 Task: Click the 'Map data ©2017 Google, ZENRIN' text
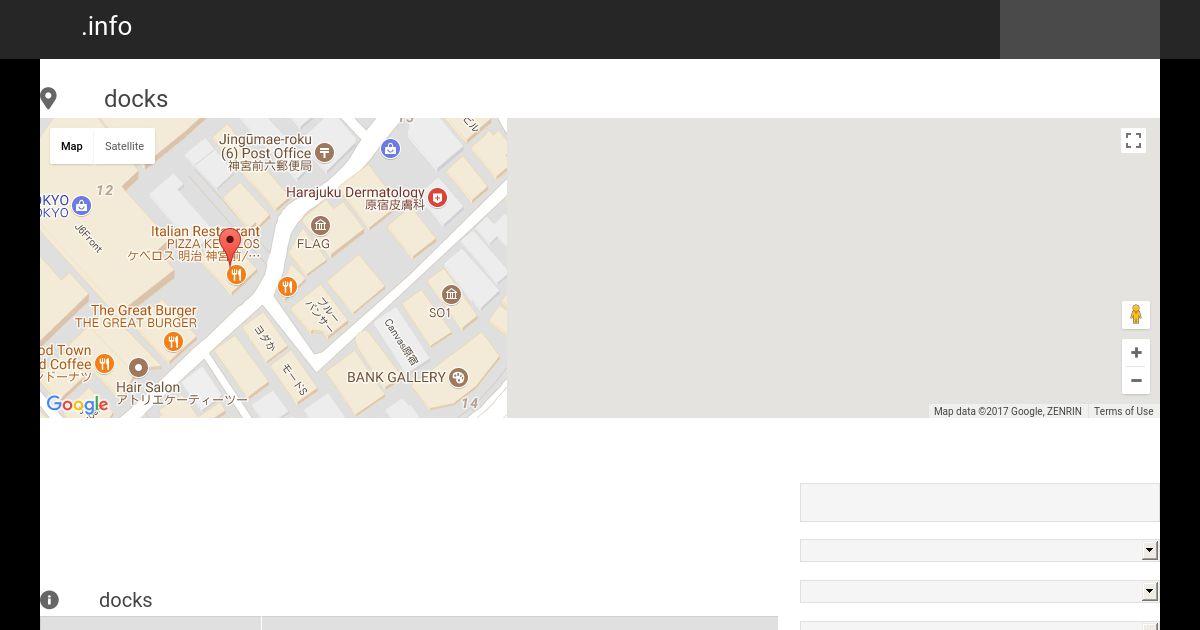point(1008,411)
